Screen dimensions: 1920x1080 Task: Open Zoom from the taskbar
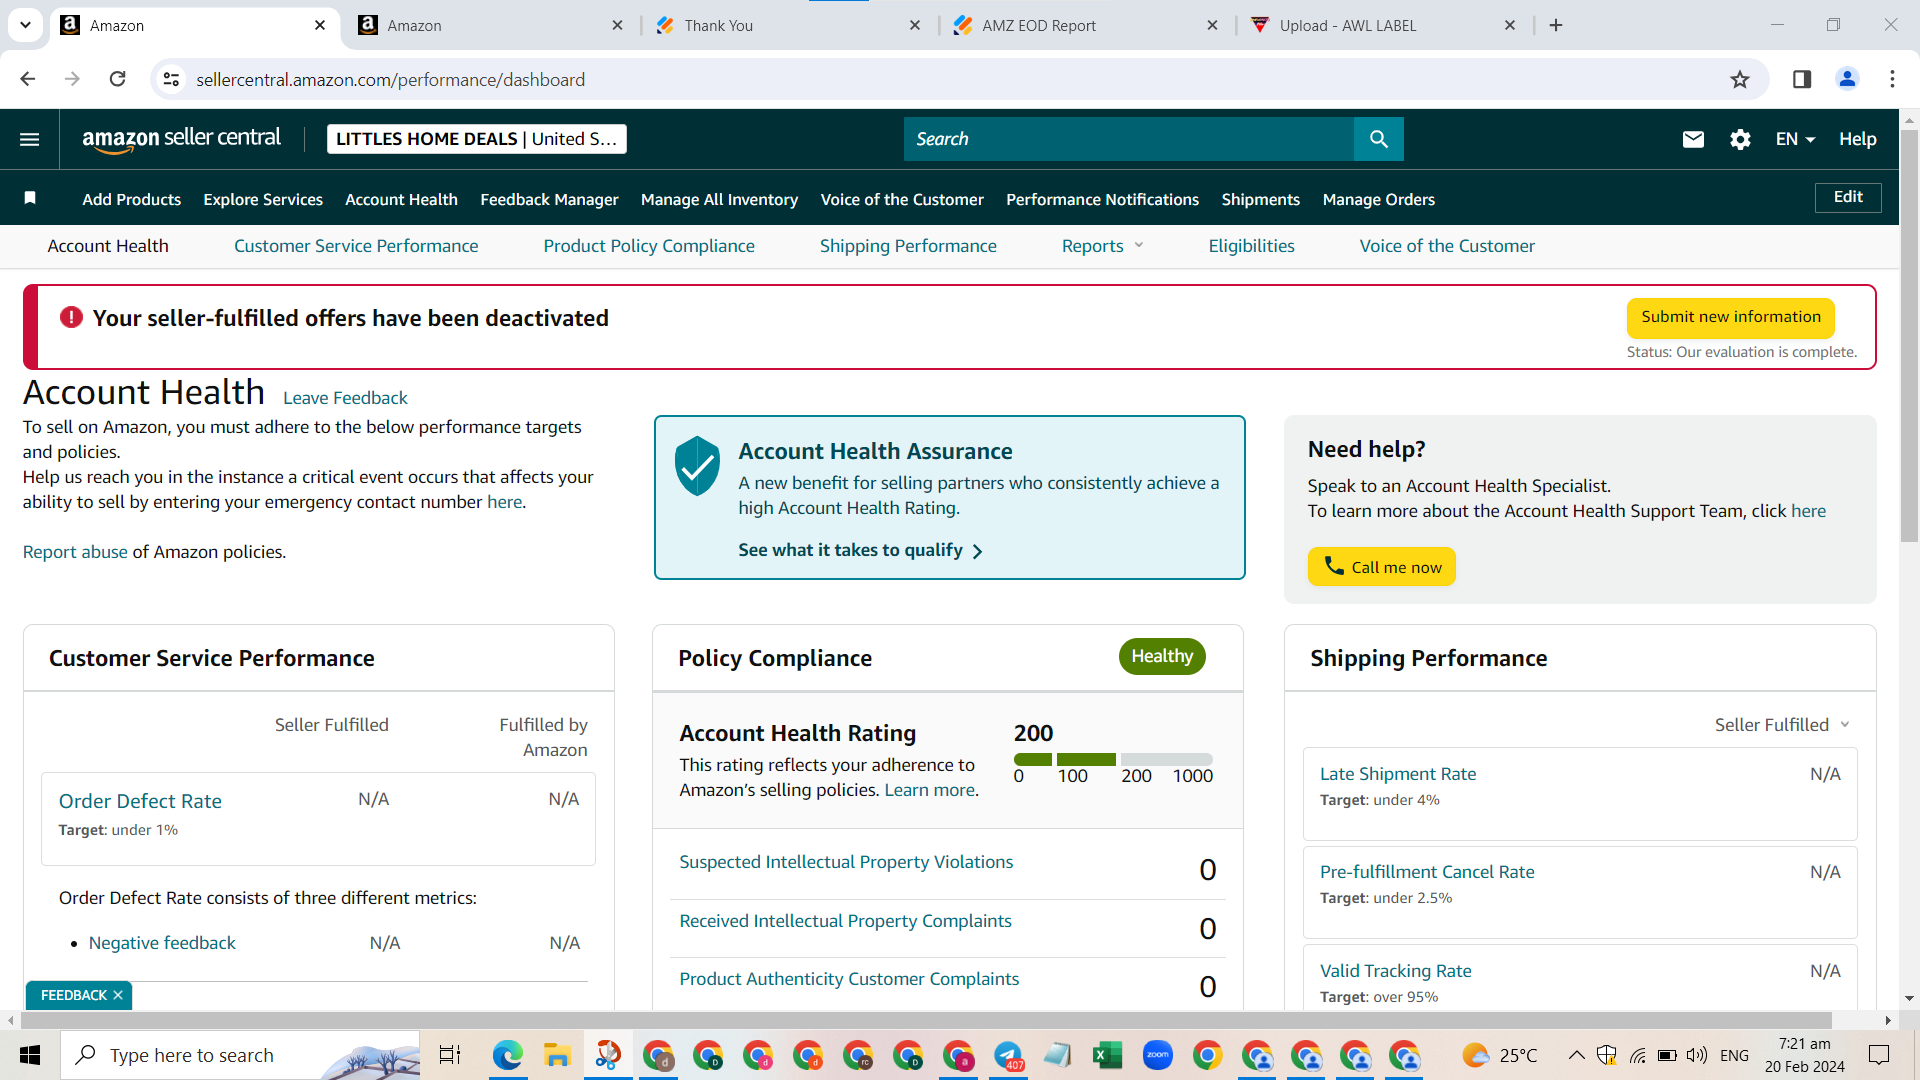[1157, 1055]
